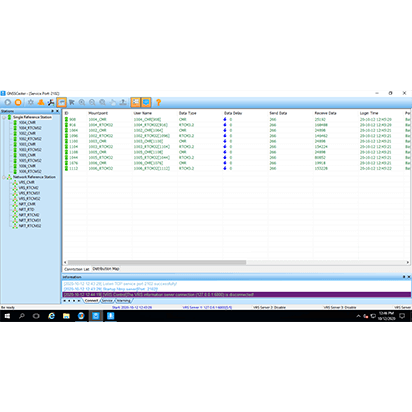The image size is (412, 412).
Task: Open Internet Explorer from the taskbar
Action: pos(51,316)
